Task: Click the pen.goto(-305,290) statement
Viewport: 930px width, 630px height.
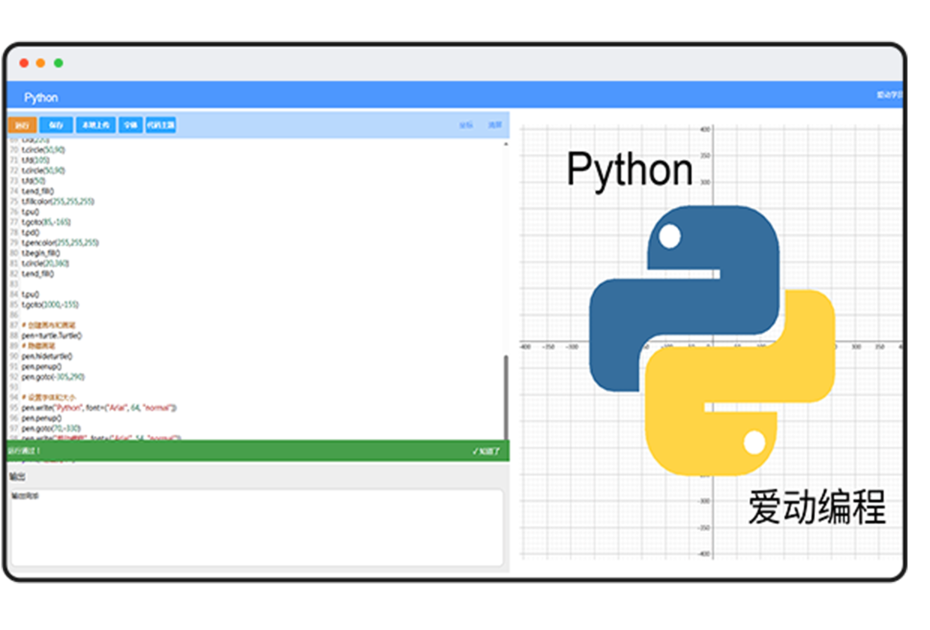Action: coord(52,377)
